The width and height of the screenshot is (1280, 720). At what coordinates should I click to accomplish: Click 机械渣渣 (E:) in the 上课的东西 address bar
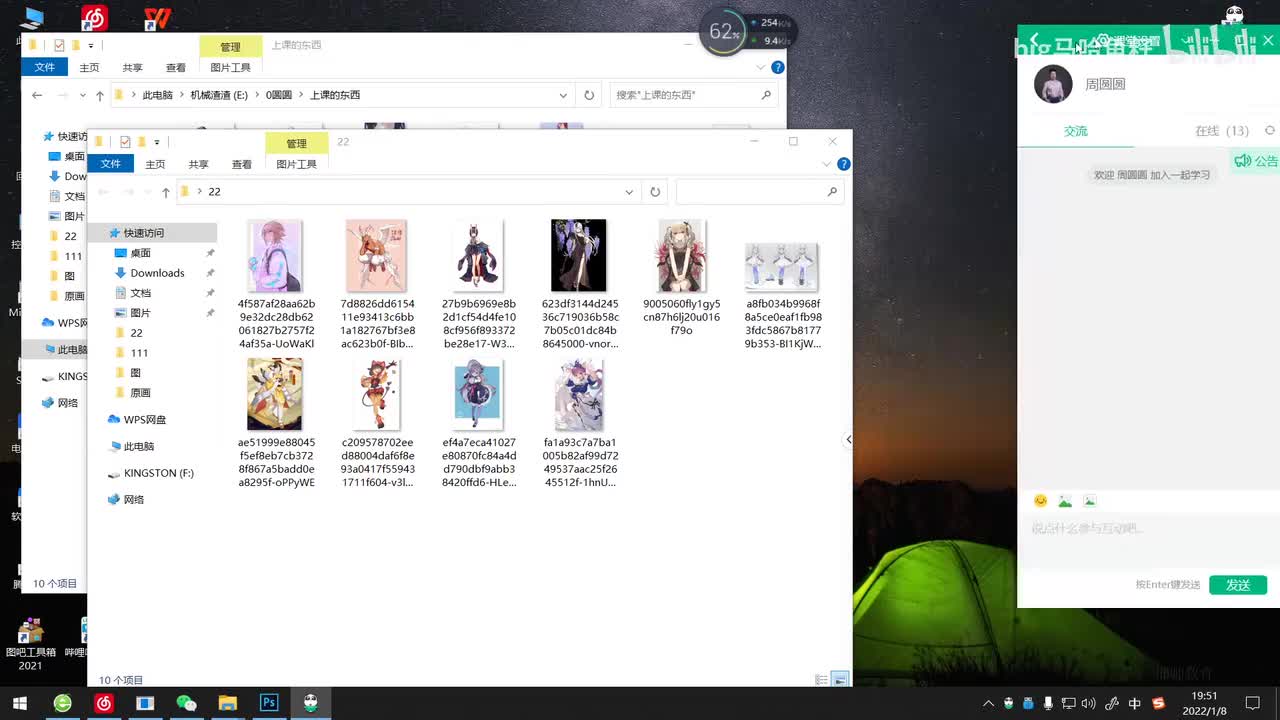pos(219,95)
